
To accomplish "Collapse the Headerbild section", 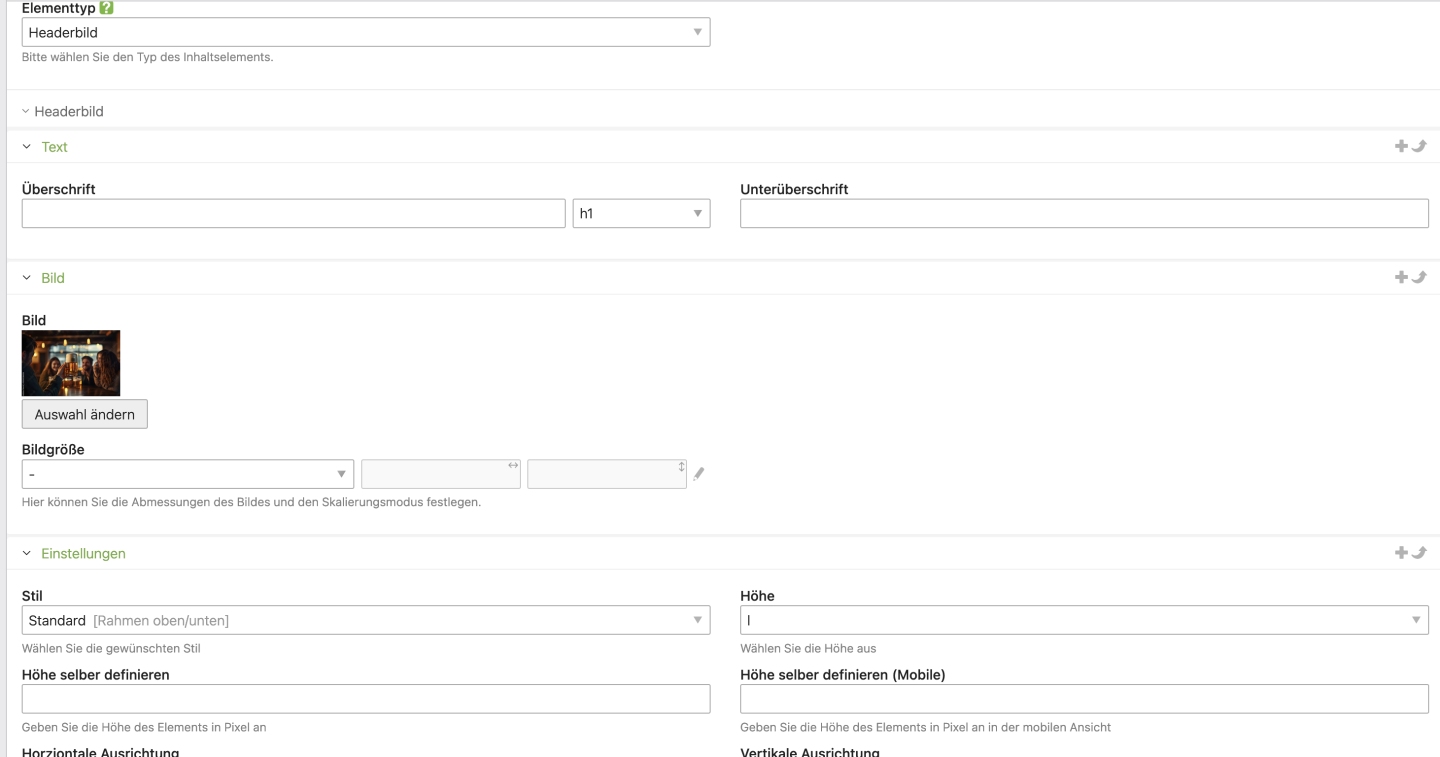I will [63, 112].
